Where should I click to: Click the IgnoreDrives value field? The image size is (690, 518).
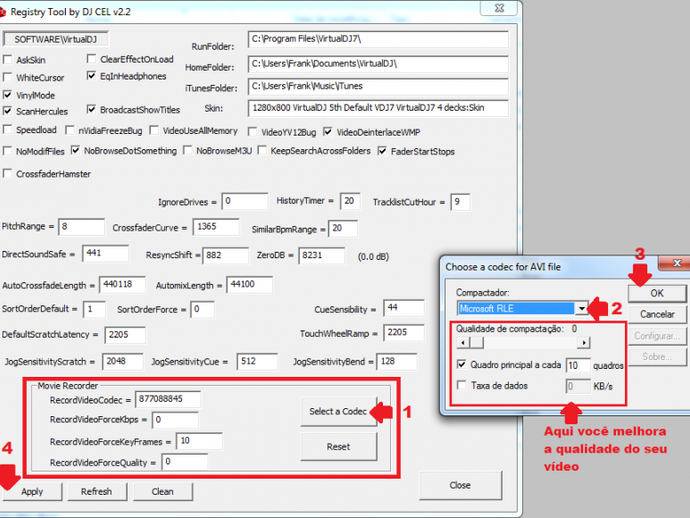tap(245, 201)
